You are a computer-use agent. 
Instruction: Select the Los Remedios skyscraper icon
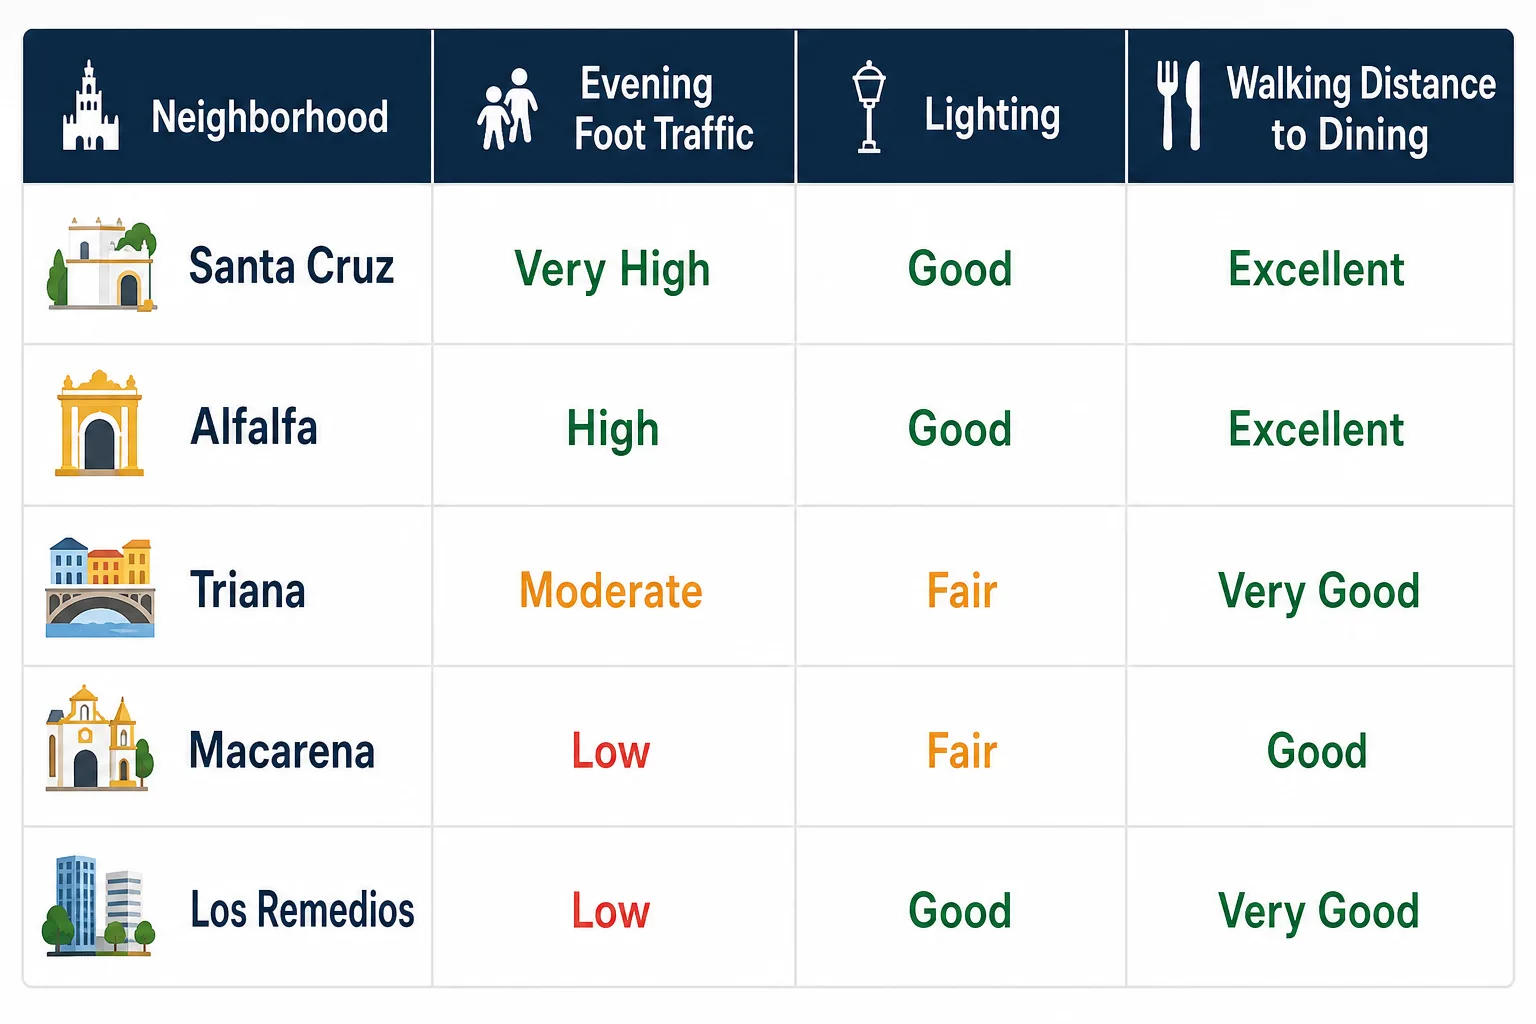[x=98, y=905]
